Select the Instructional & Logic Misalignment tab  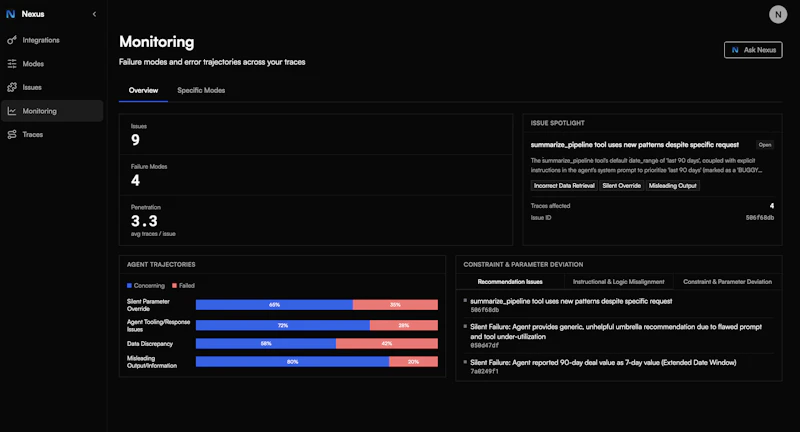coord(618,282)
